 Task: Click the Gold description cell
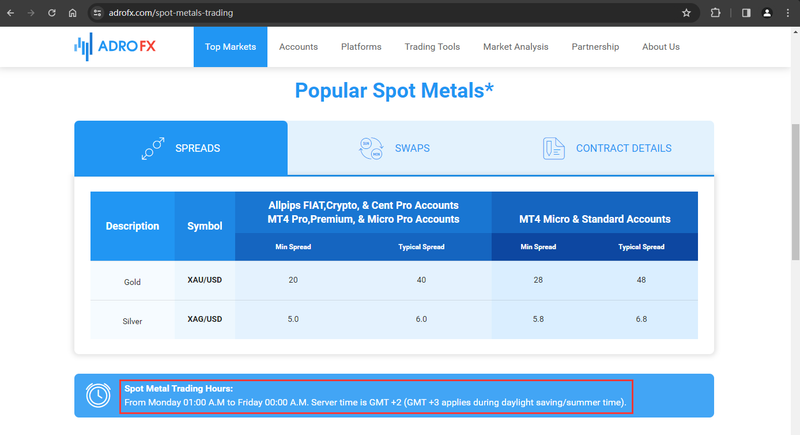pos(132,282)
